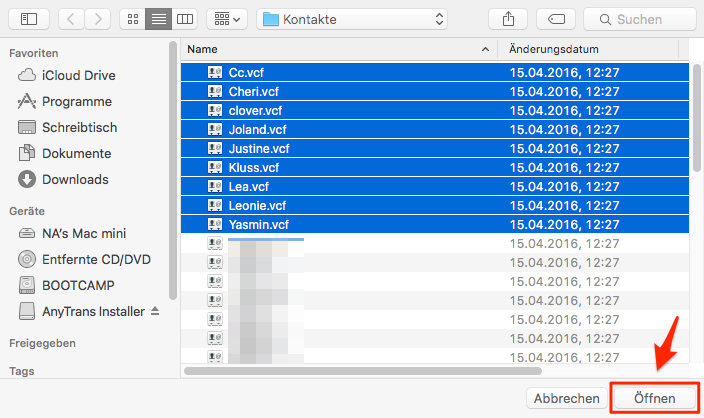Viewport: 704px width, 418px height.
Task: Focus the Suchen search field
Action: pyautogui.click(x=640, y=19)
